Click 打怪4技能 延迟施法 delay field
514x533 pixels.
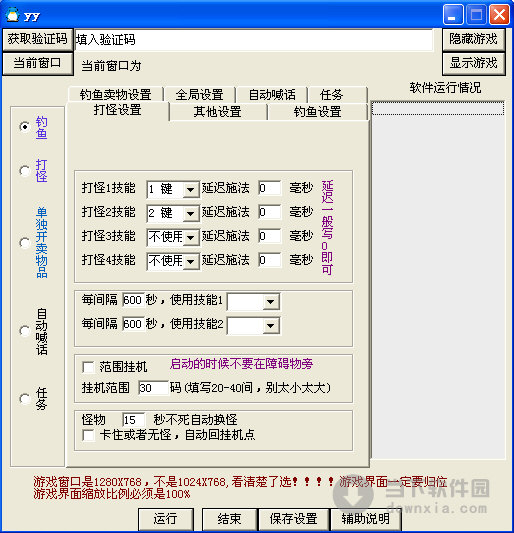coord(269,260)
